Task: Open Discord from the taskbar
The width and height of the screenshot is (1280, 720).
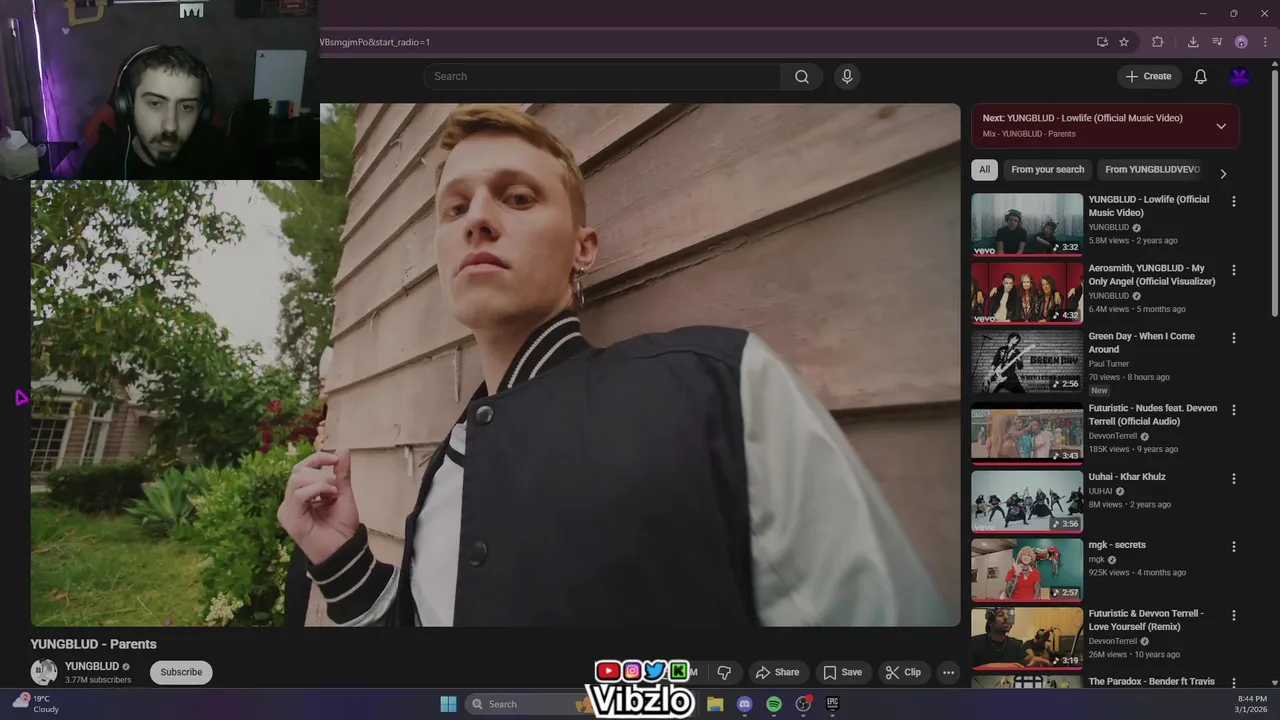Action: 744,704
